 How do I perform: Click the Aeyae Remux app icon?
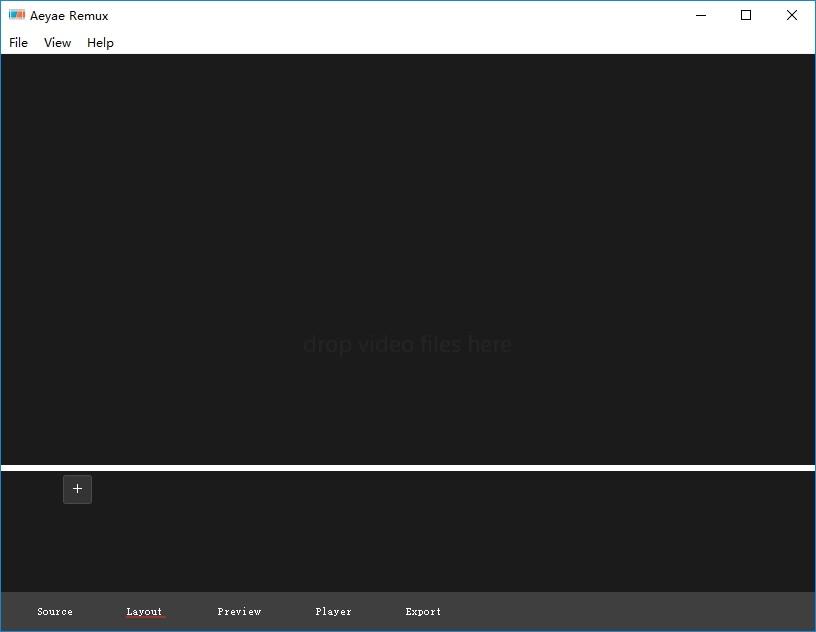17,15
